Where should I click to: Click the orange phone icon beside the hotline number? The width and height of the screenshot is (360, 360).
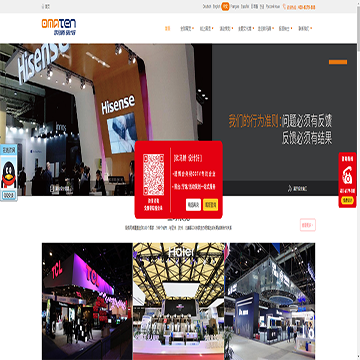[x=284, y=7]
